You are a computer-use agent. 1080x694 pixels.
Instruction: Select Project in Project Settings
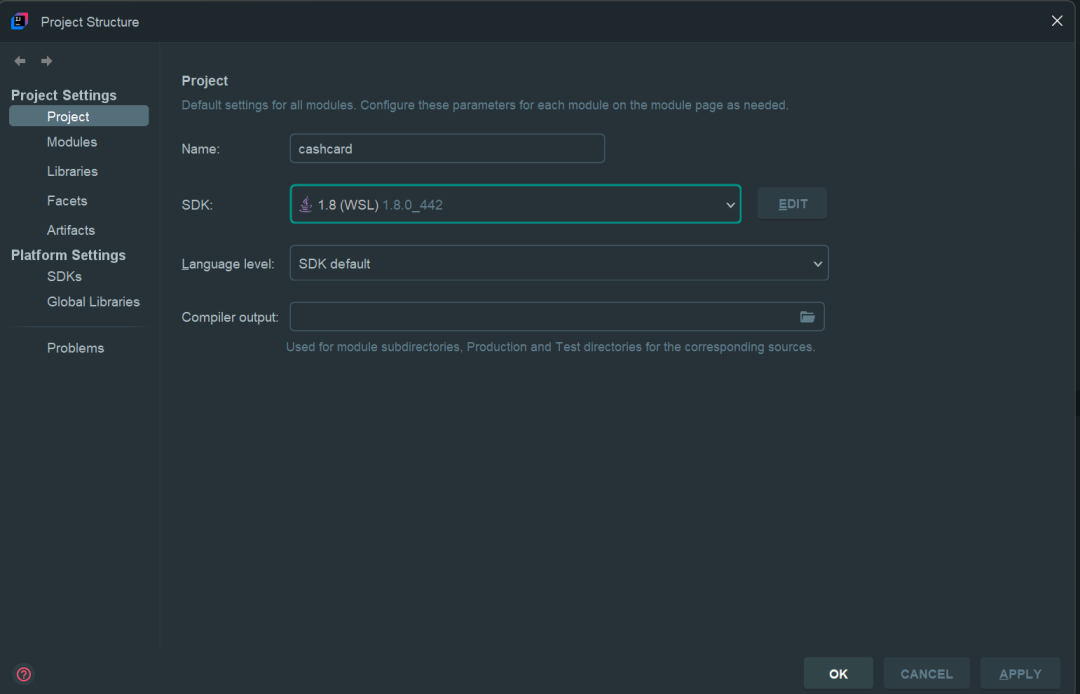coord(79,116)
